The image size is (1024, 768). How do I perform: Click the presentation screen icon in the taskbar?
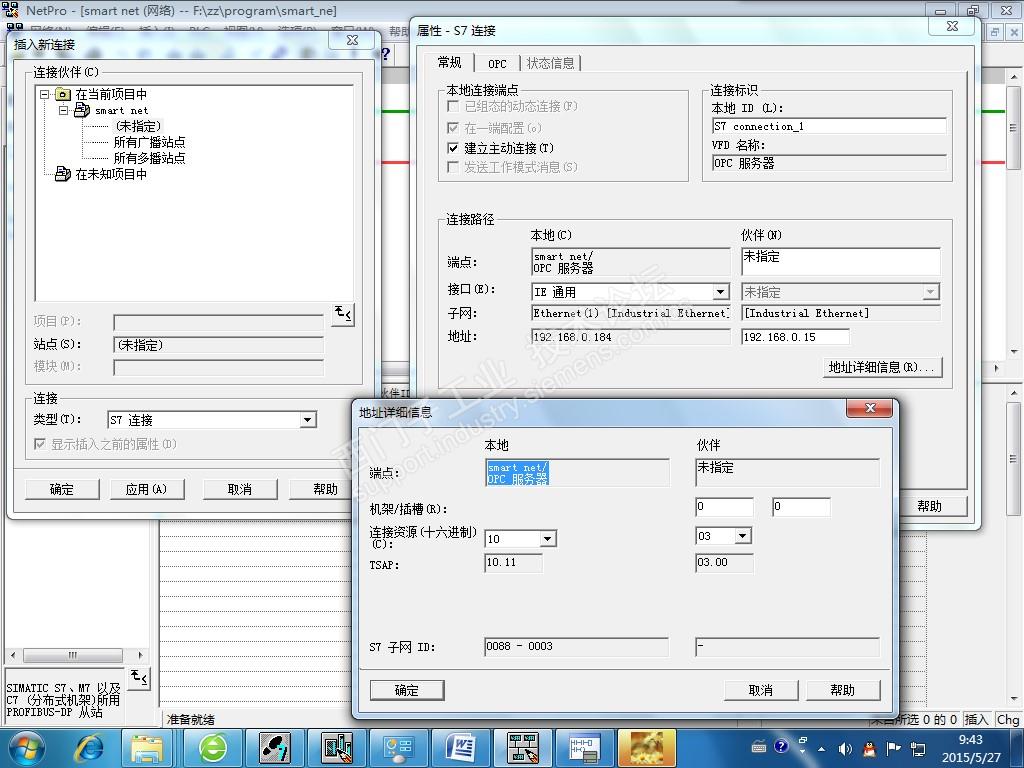(398, 748)
